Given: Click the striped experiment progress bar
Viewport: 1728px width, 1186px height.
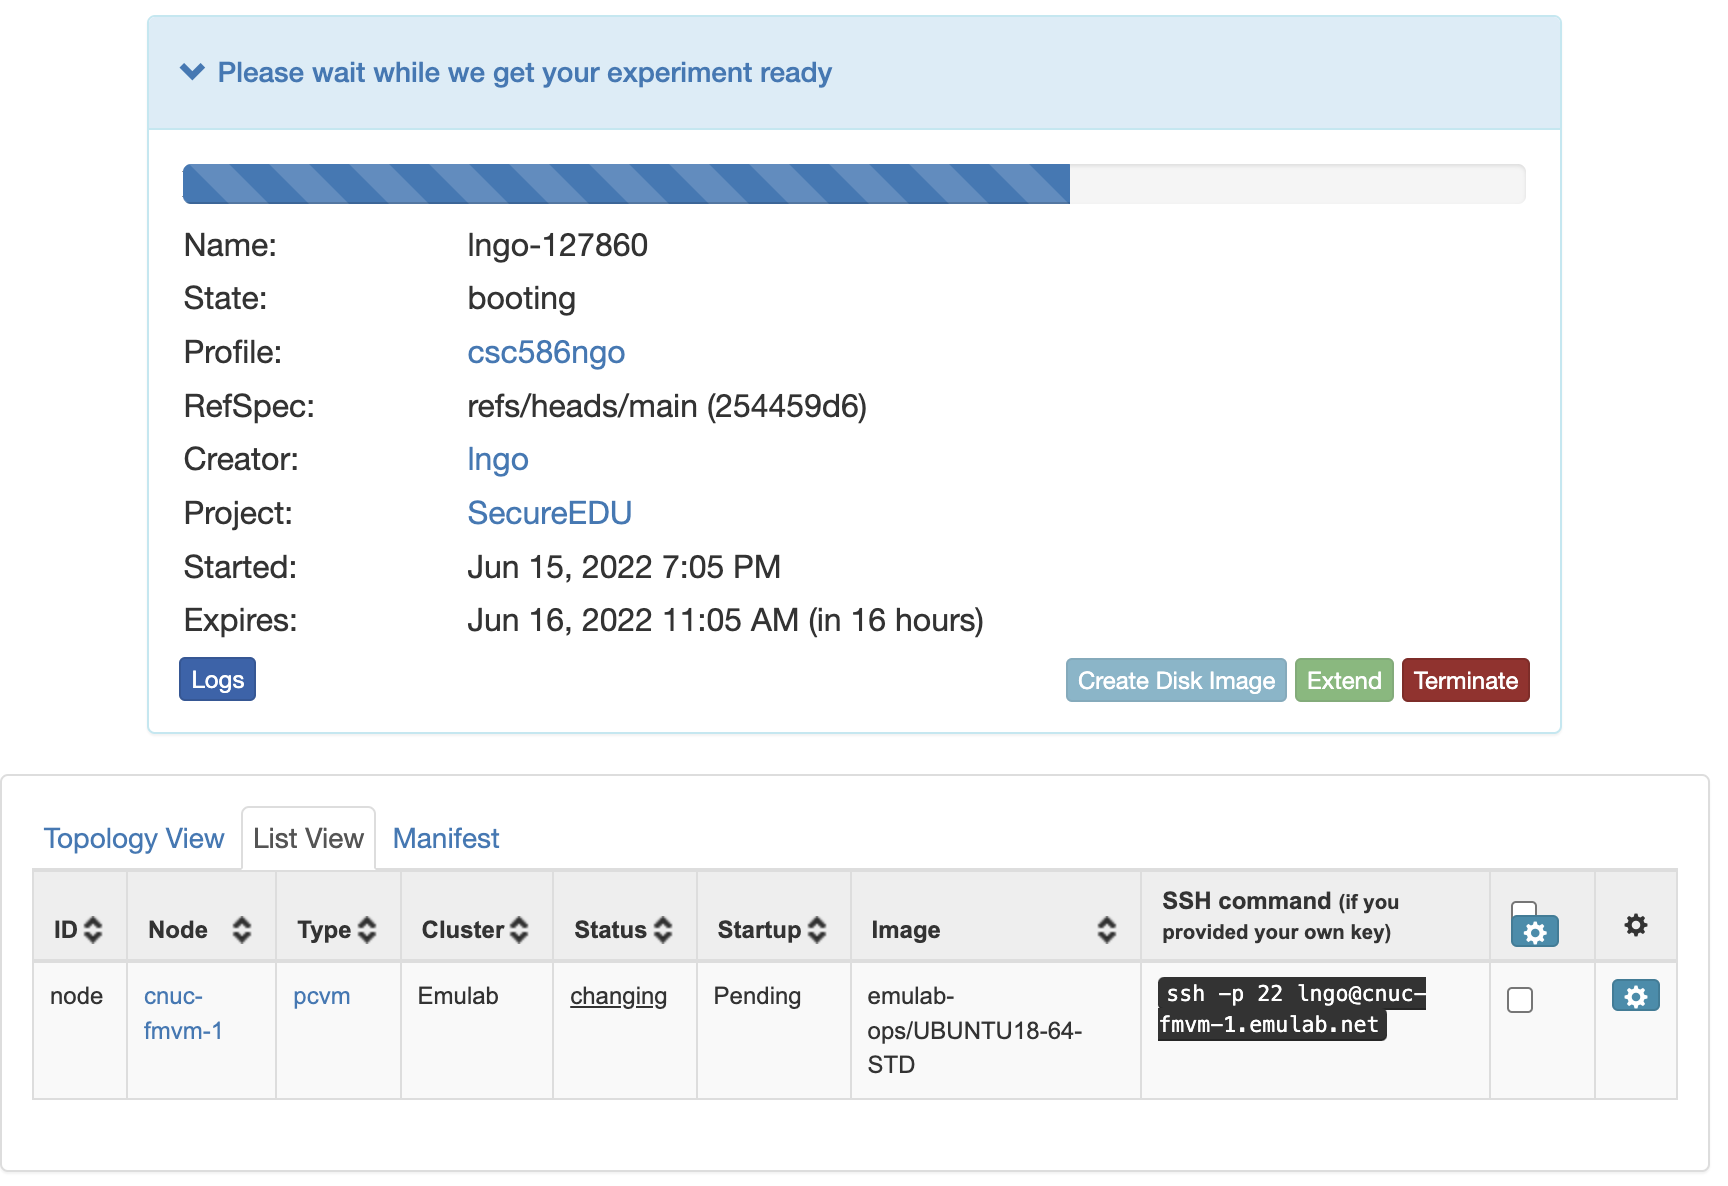Looking at the screenshot, I should (x=626, y=184).
